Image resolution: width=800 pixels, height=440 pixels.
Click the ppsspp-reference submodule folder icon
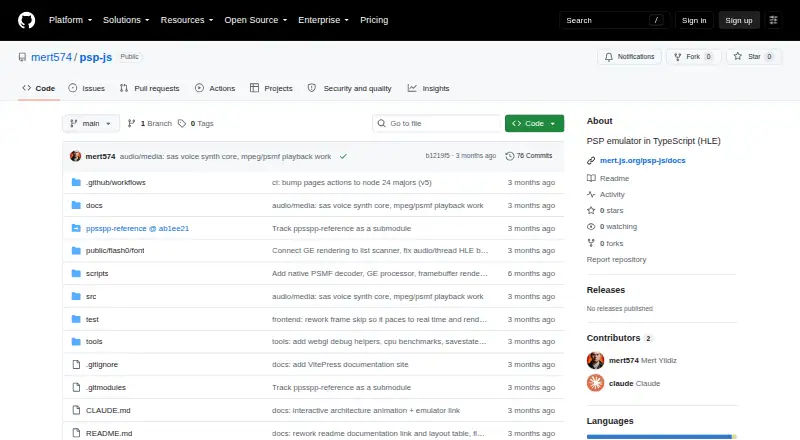coord(76,228)
